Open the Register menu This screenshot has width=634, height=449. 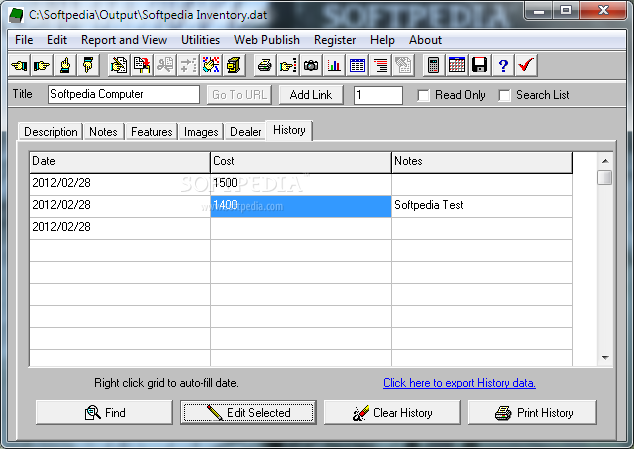pyautogui.click(x=335, y=40)
